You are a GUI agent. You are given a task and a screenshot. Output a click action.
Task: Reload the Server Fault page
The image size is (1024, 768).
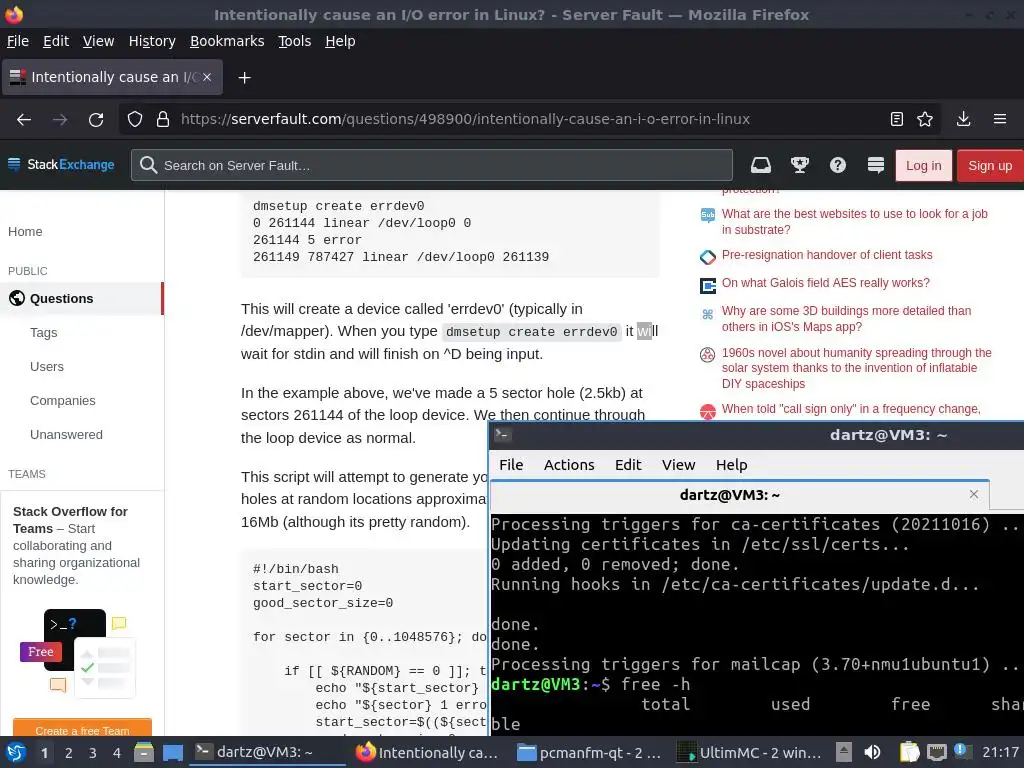tap(96, 120)
